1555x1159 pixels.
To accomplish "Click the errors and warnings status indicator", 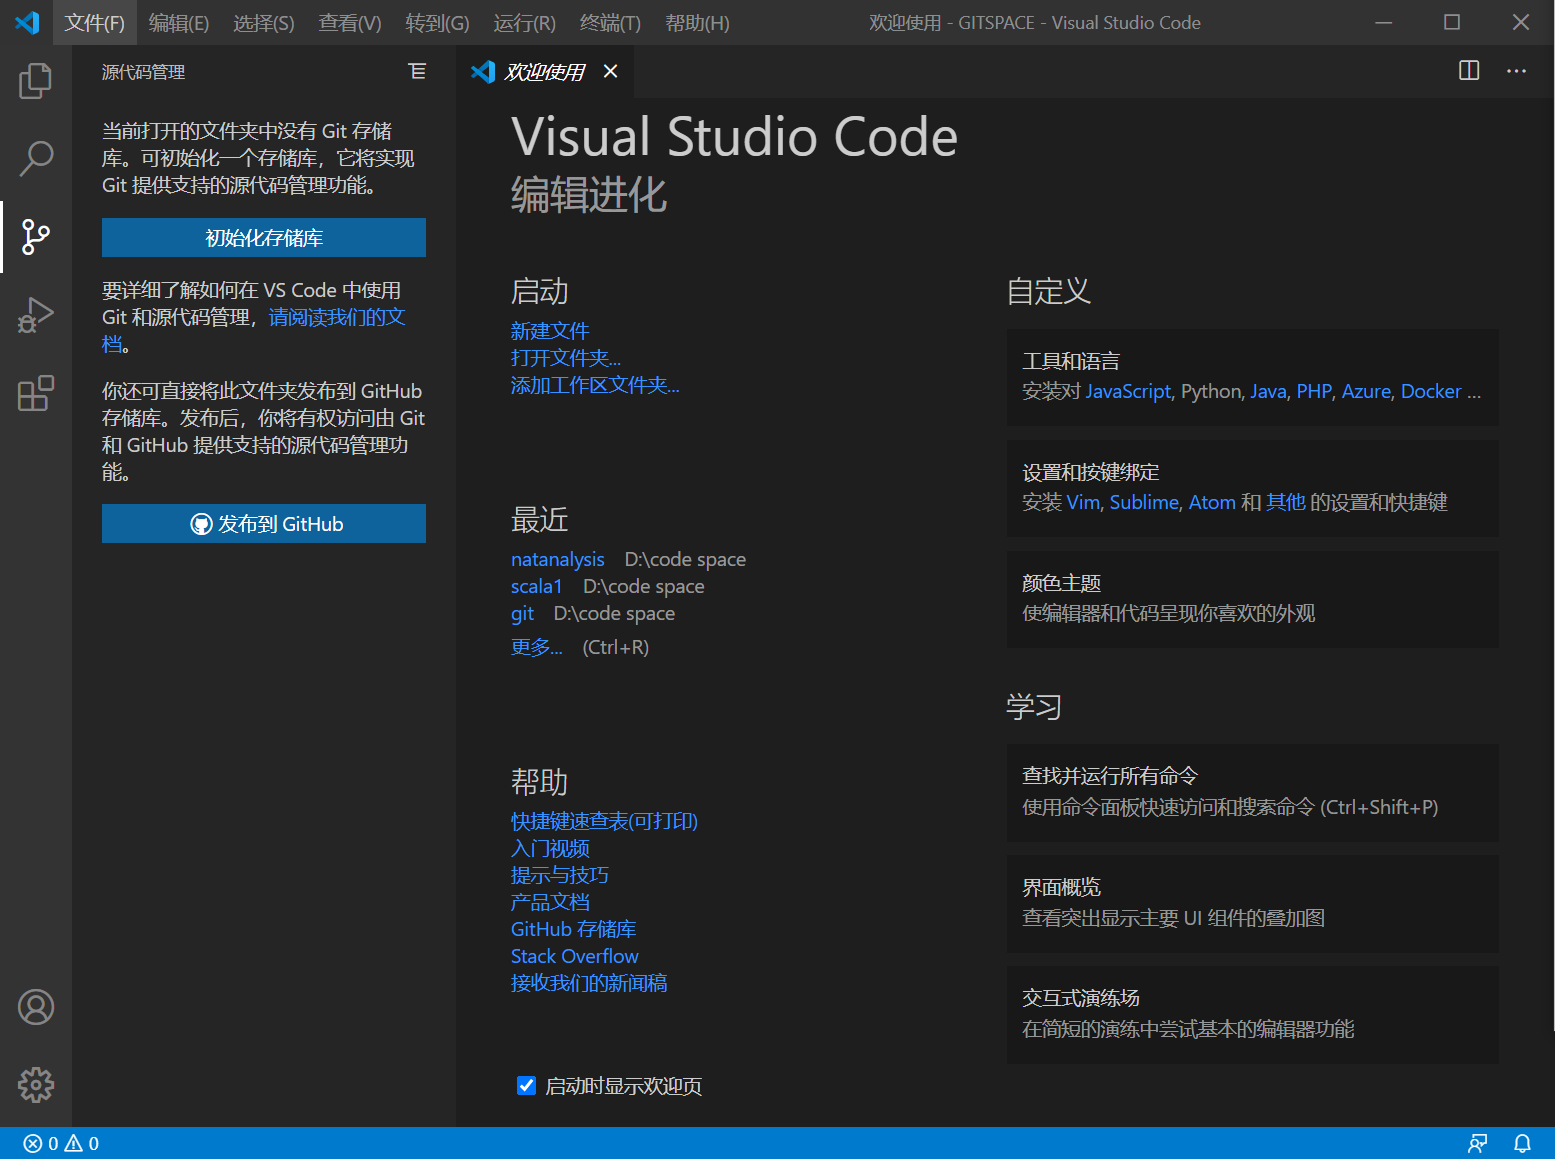I will pyautogui.click(x=61, y=1143).
